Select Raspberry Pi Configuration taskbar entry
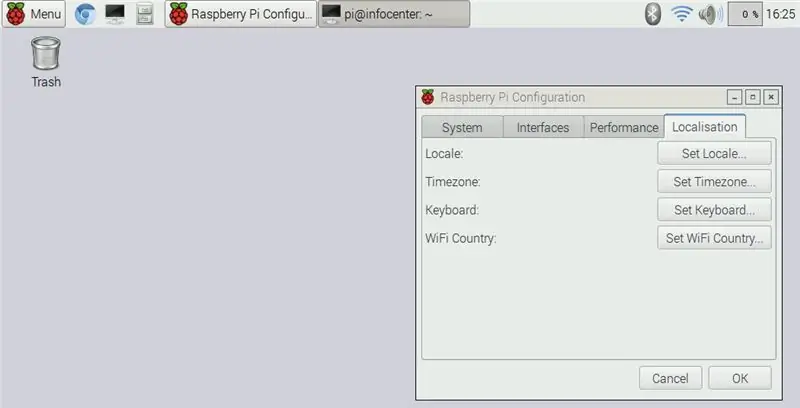Viewport: 800px width, 408px height. 241,14
